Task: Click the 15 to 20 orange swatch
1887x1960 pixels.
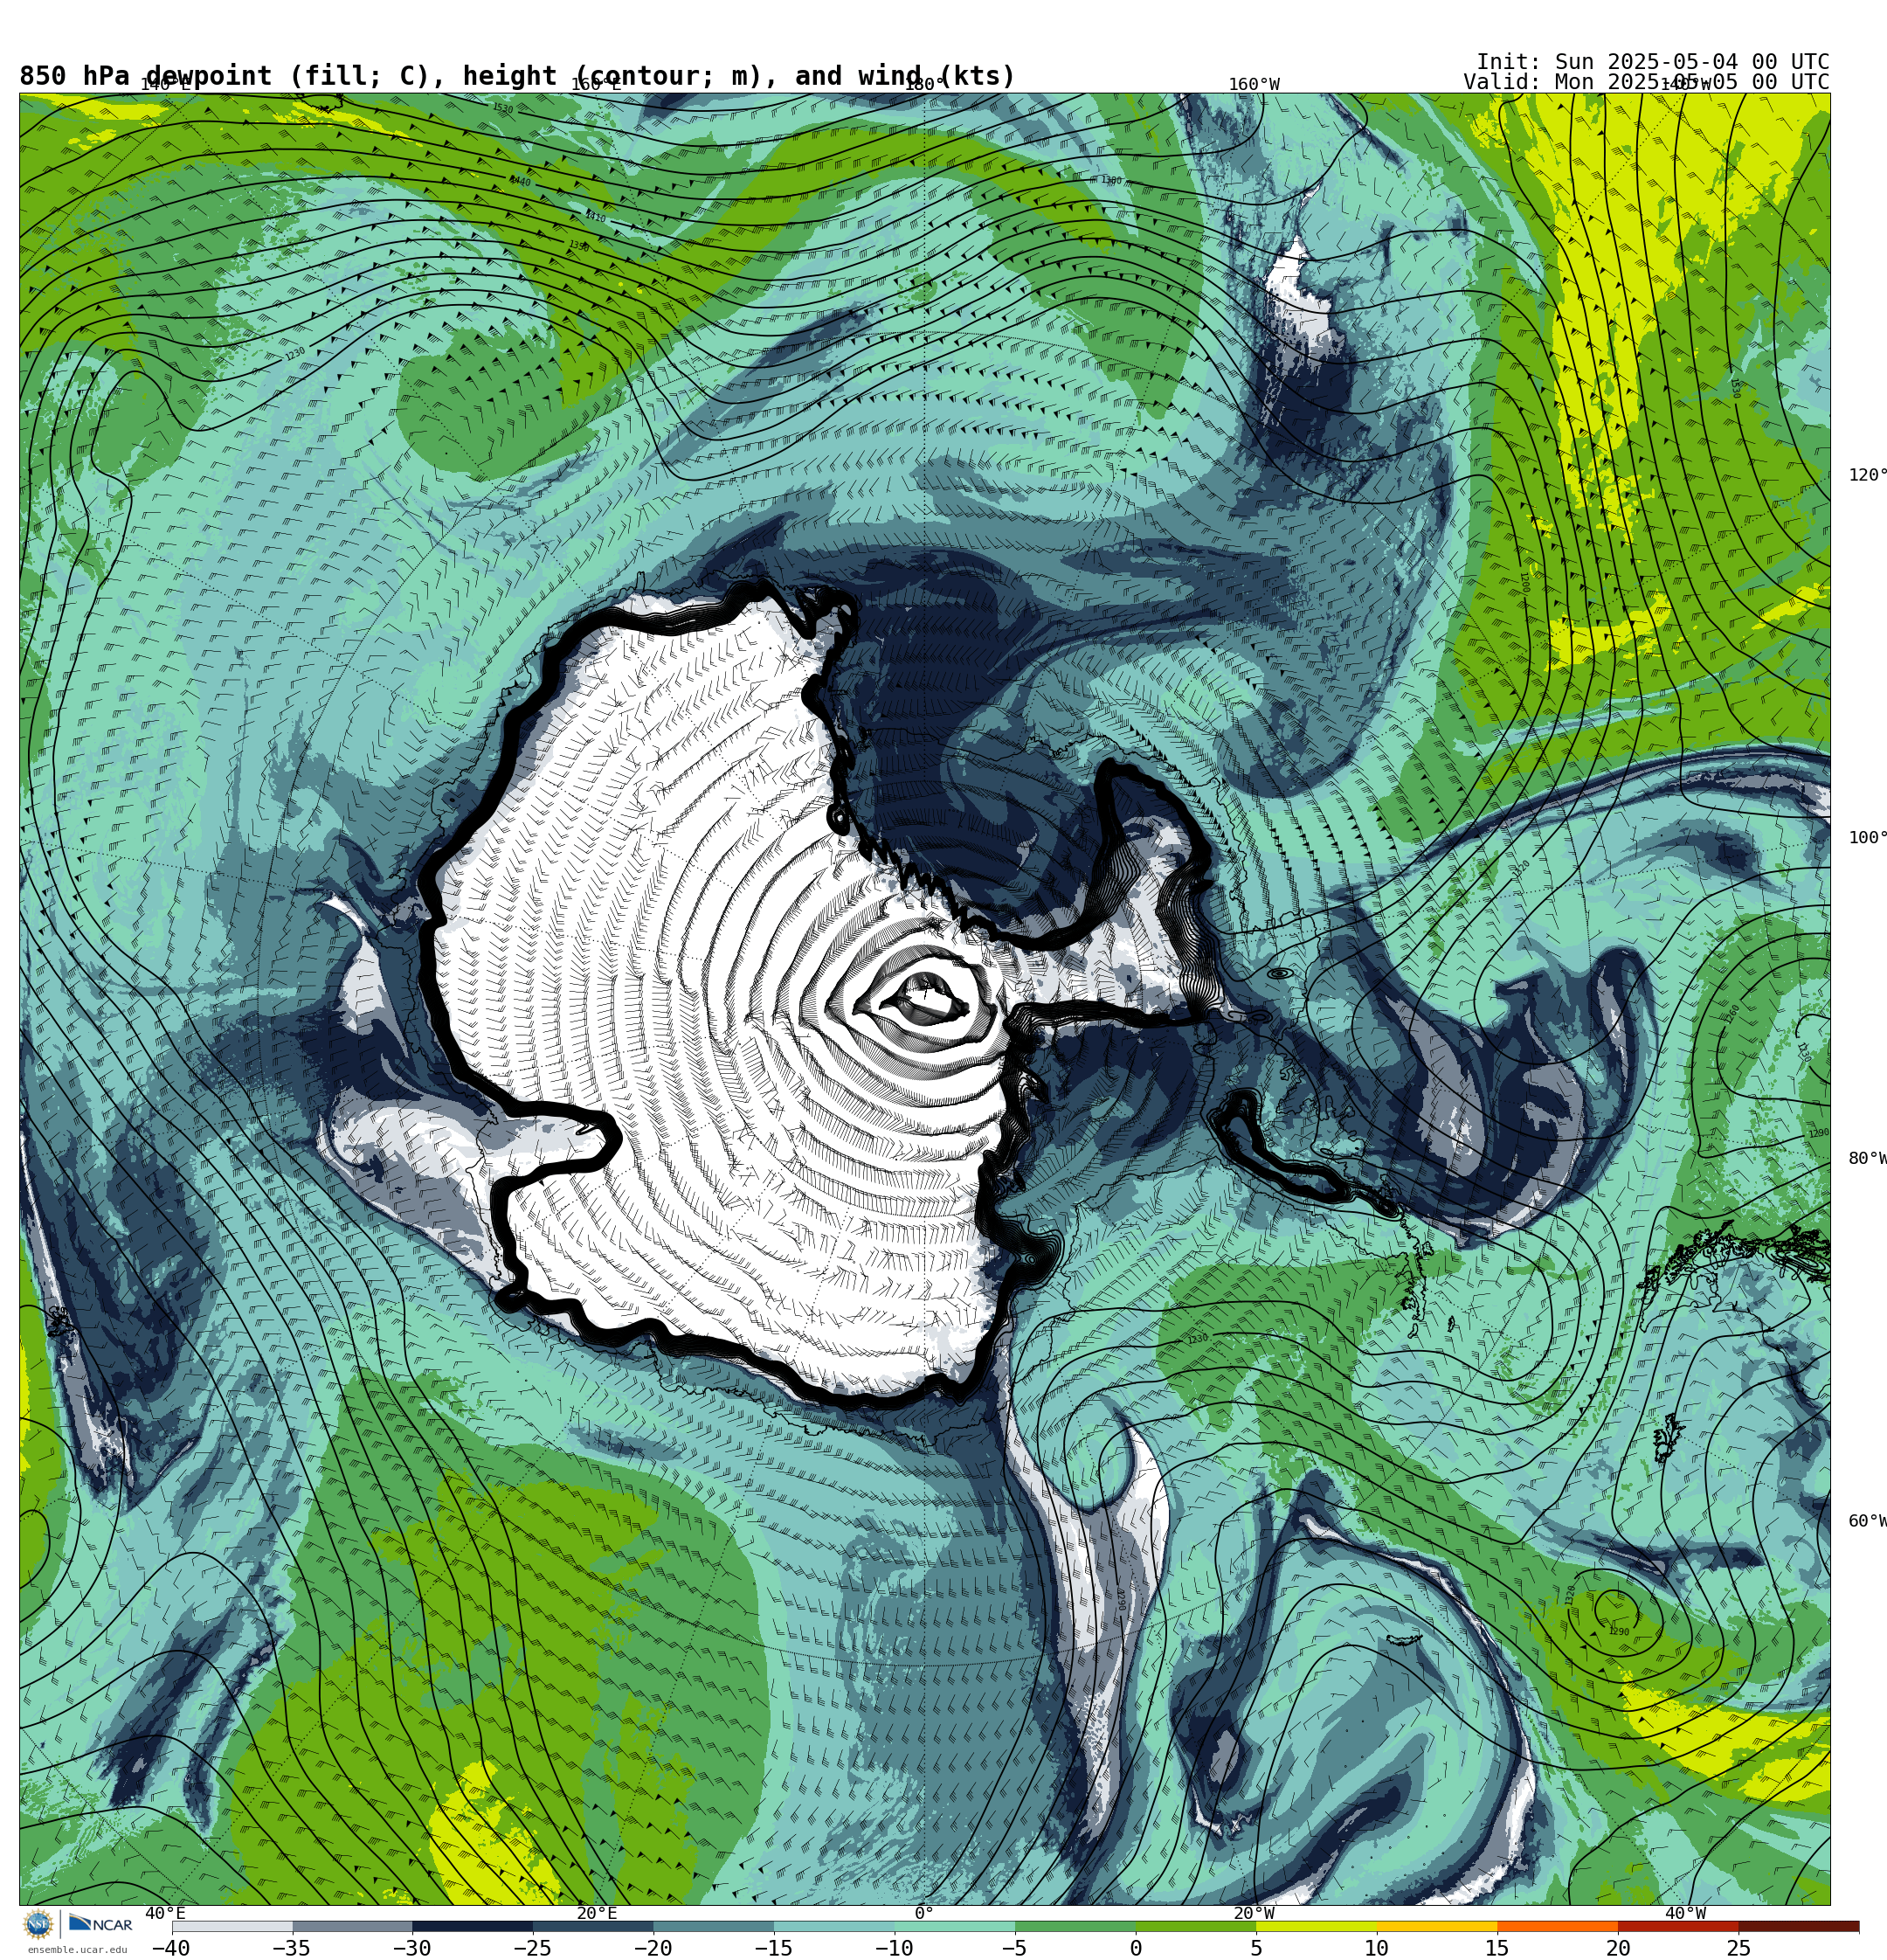Action: pyautogui.click(x=1557, y=1926)
